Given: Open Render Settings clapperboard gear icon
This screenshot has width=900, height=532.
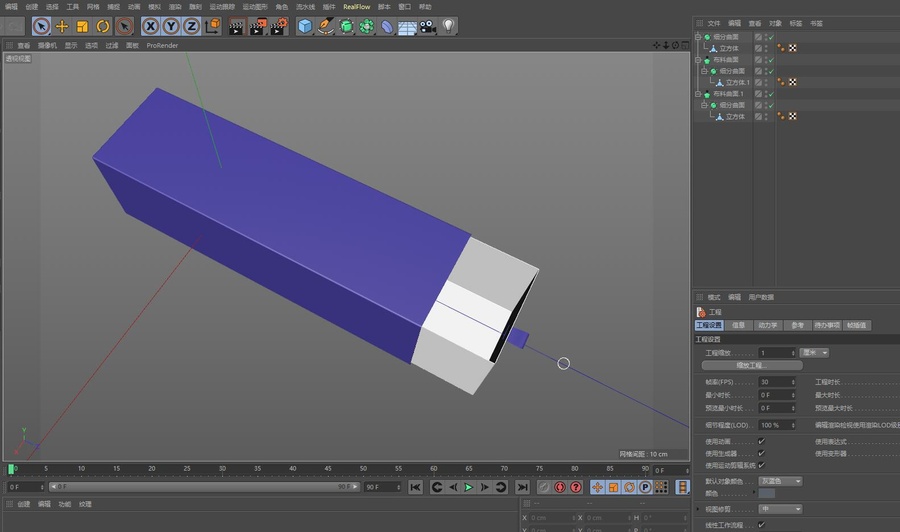Looking at the screenshot, I should point(279,26).
